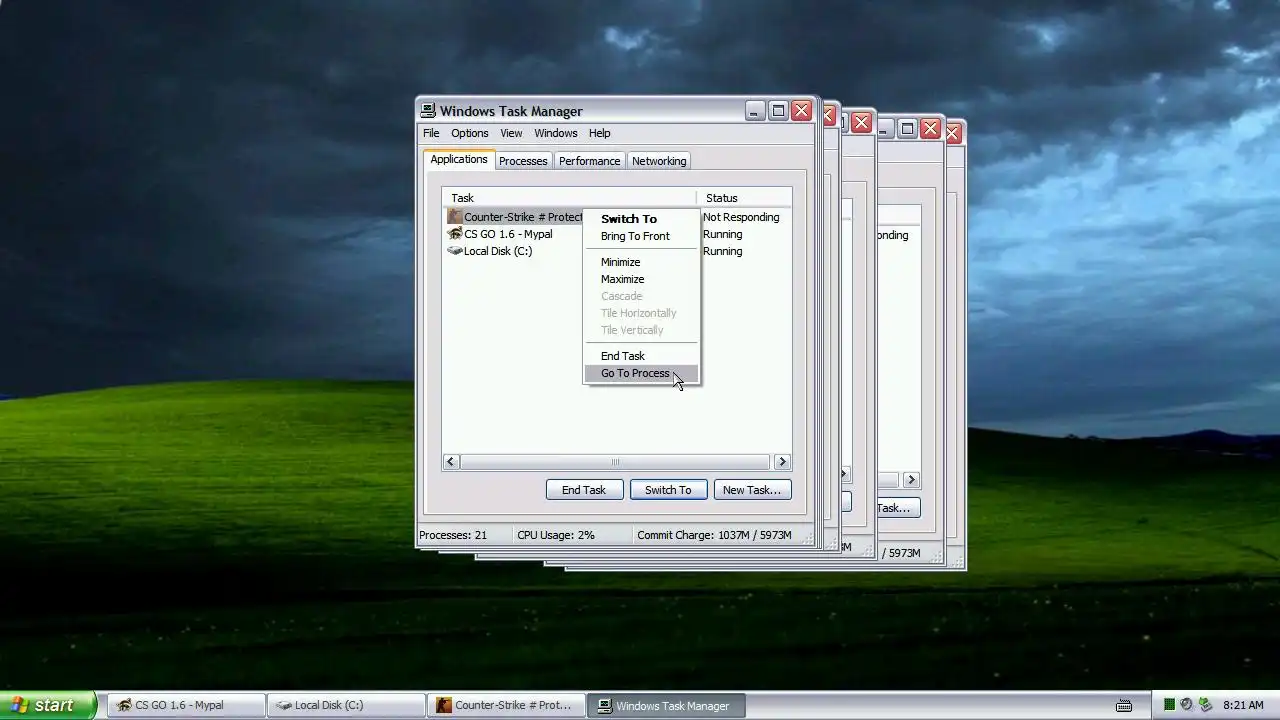Click the horizontal scrollbar thumb in task list

pos(615,462)
